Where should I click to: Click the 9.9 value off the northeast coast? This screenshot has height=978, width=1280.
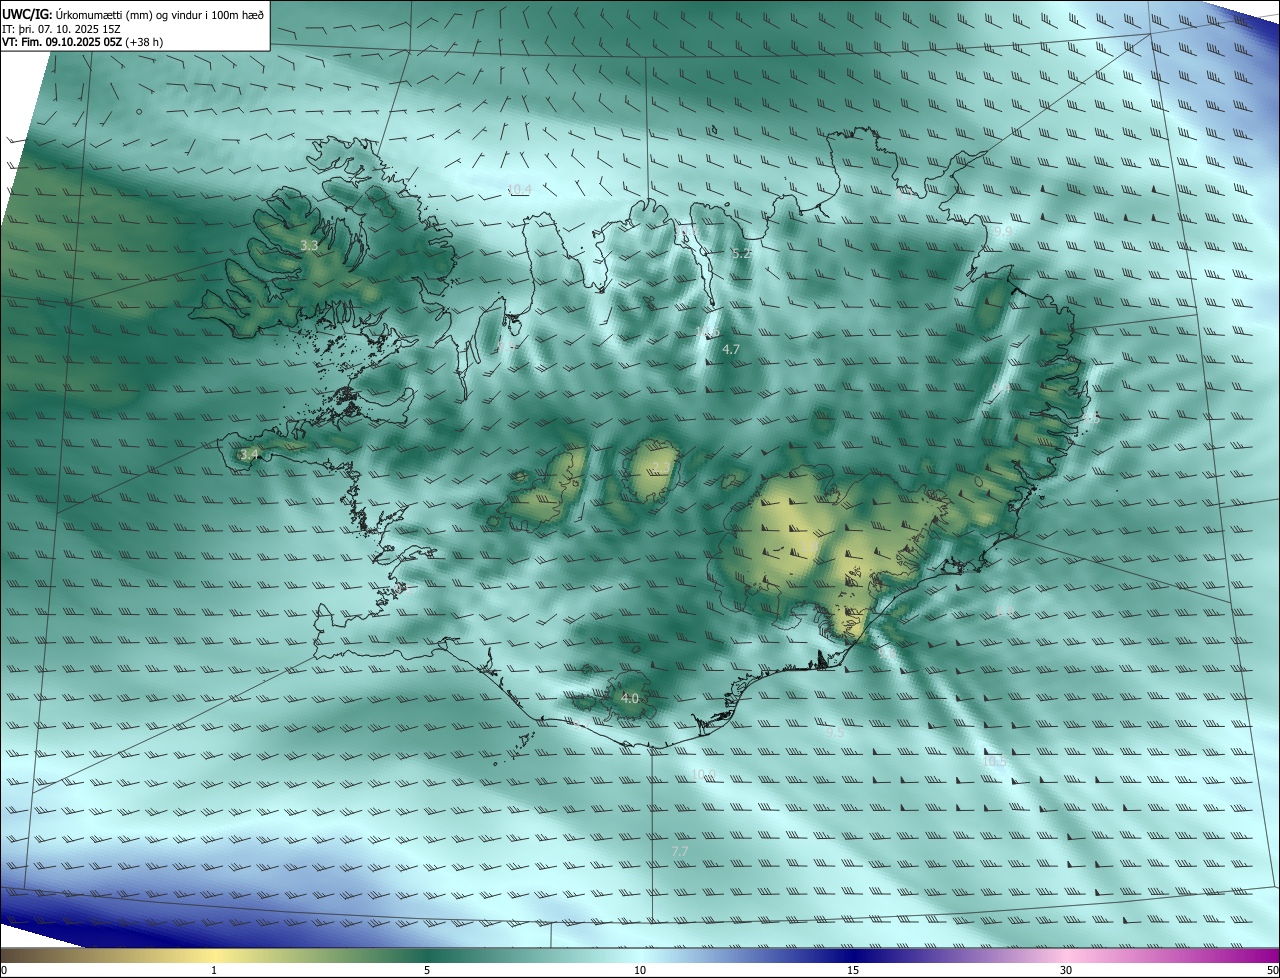tap(1003, 231)
